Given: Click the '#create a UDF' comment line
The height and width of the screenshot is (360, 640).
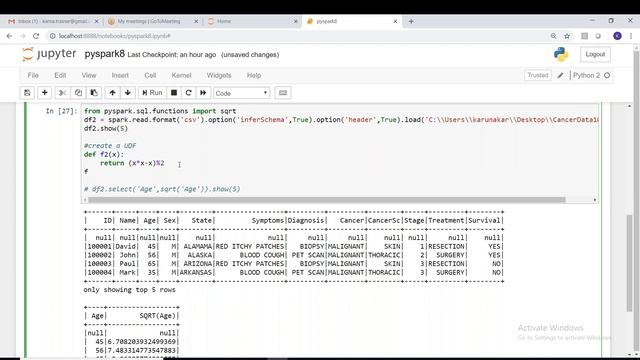Looking at the screenshot, I should pos(110,146).
